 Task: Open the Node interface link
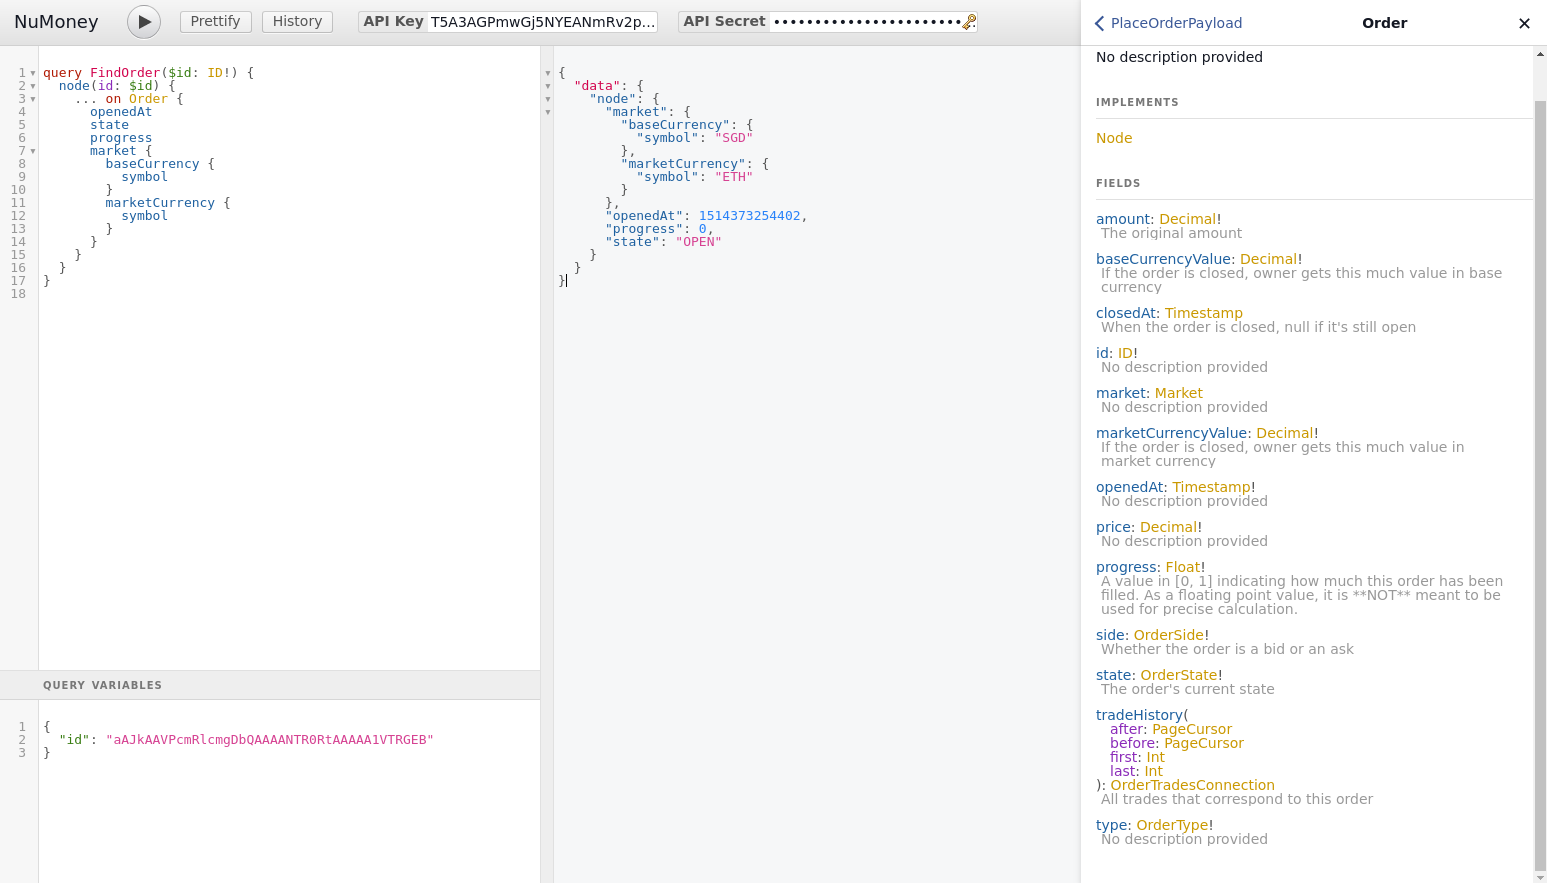click(1114, 138)
